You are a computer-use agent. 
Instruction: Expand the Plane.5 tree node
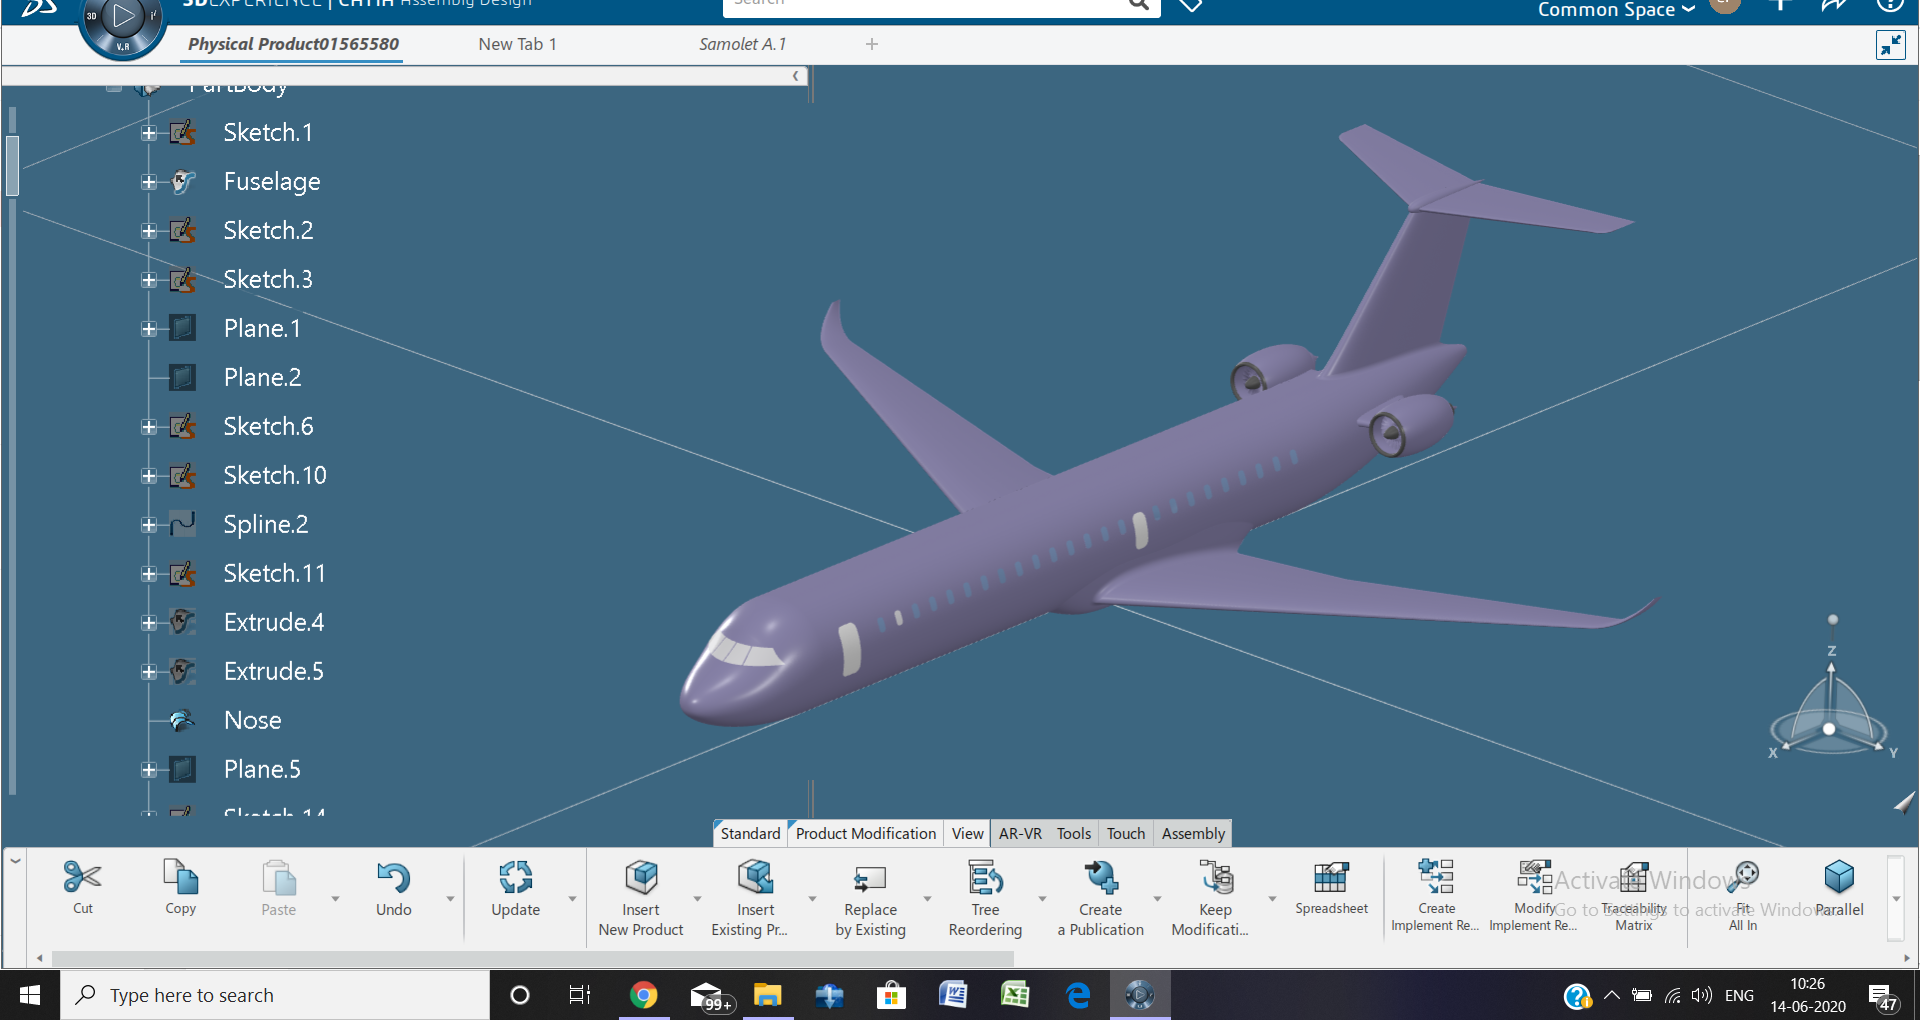point(149,770)
